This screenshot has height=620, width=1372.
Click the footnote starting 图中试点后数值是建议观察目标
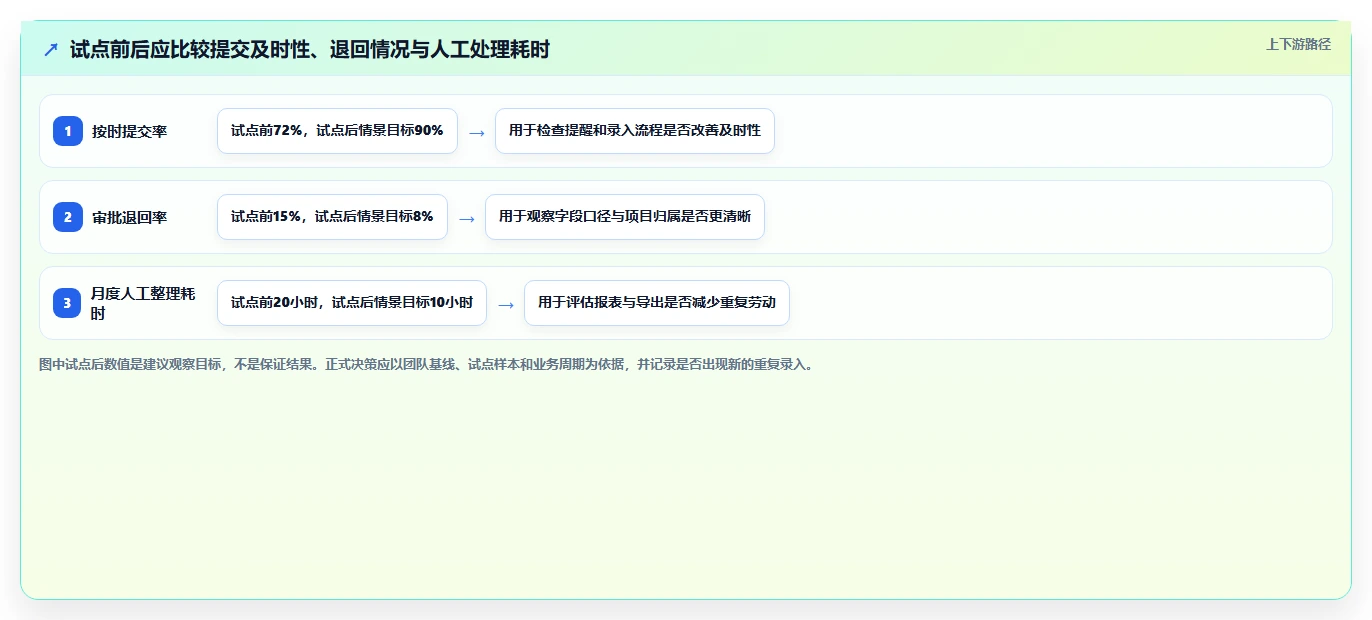428,365
